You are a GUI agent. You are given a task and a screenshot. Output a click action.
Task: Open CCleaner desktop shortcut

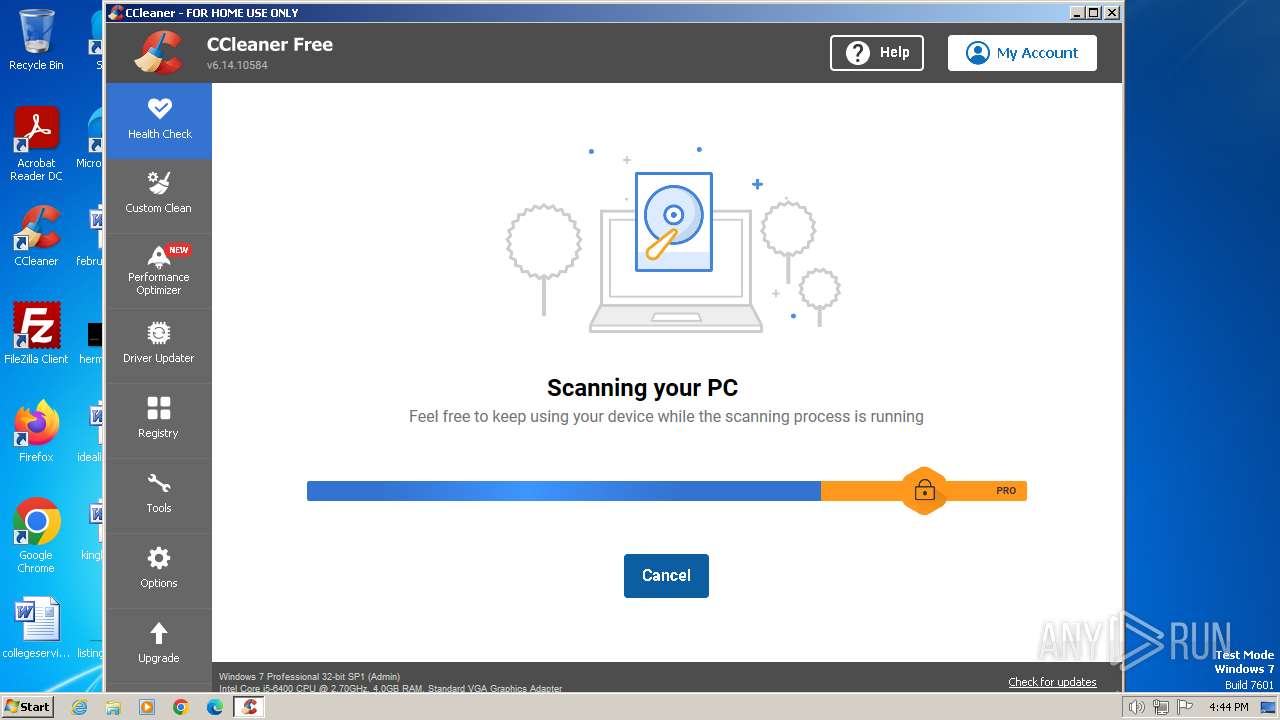coord(36,236)
